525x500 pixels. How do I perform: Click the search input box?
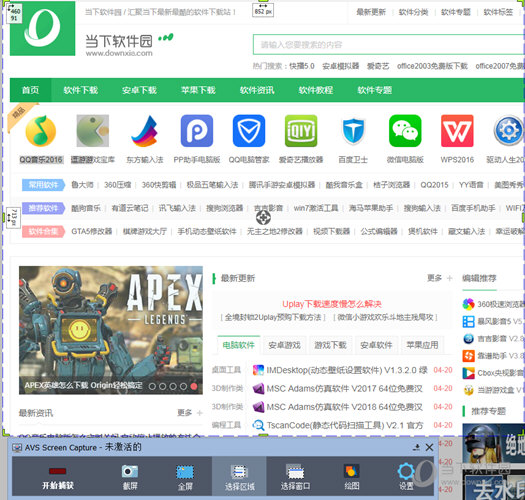(x=388, y=45)
